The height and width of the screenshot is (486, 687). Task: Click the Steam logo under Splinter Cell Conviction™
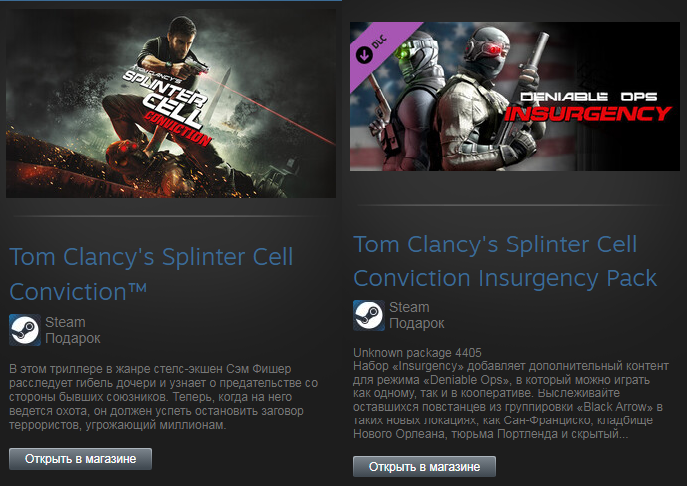tap(24, 330)
